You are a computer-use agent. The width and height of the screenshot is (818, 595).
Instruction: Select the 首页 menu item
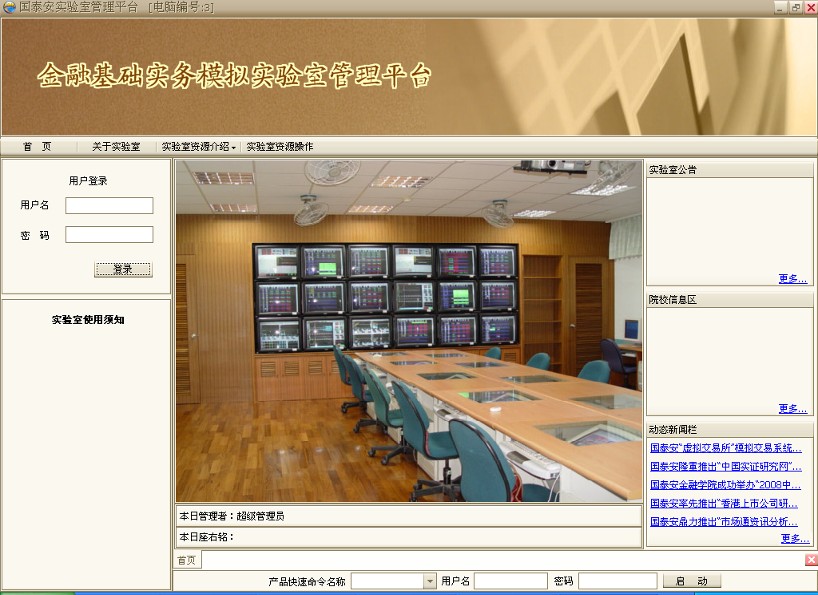[x=36, y=145]
